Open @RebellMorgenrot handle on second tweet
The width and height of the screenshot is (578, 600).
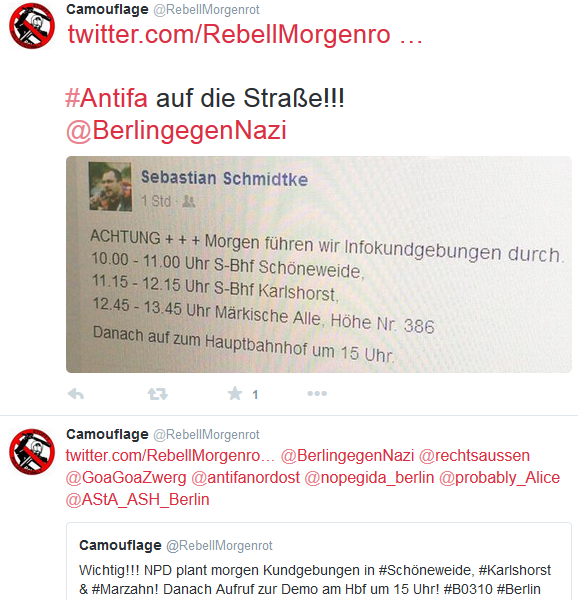(206, 435)
